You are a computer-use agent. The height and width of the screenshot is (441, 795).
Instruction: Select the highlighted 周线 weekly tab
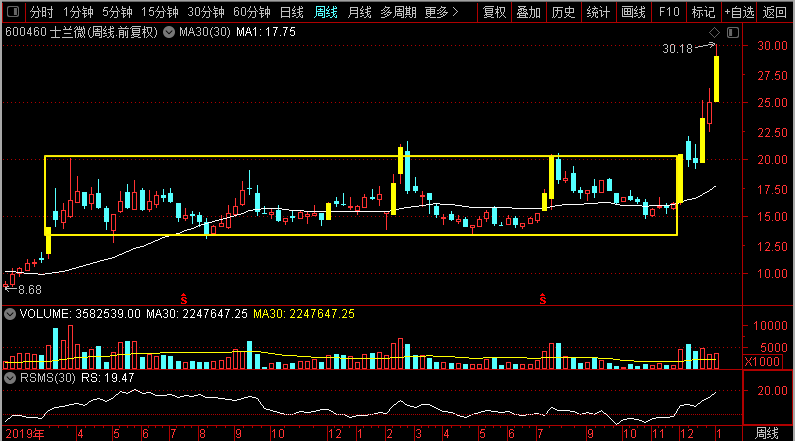point(326,12)
